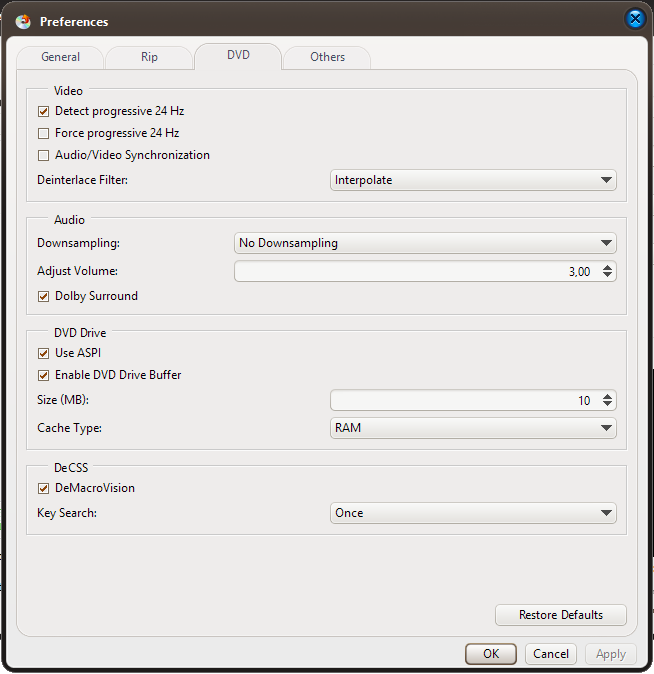The image size is (654, 674).
Task: Expand the Downsampling combo box
Action: (x=425, y=243)
